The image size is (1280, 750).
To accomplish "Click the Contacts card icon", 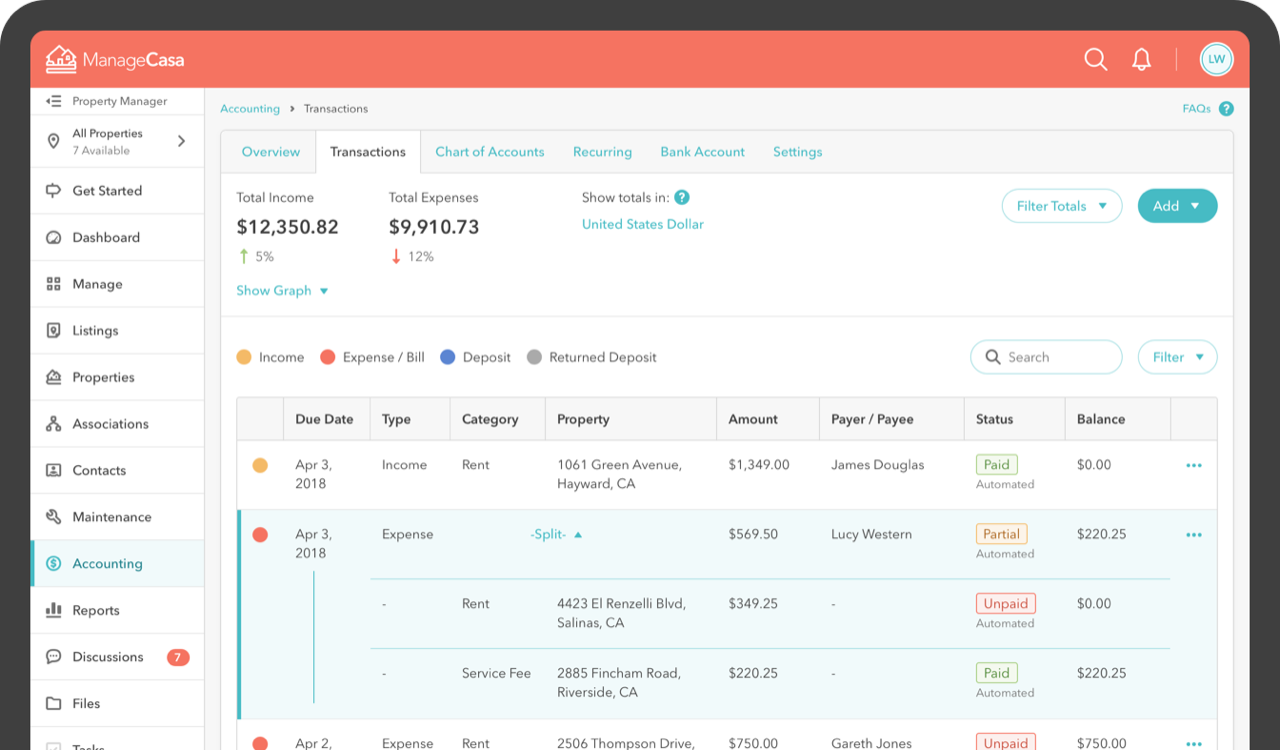I will (x=54, y=470).
